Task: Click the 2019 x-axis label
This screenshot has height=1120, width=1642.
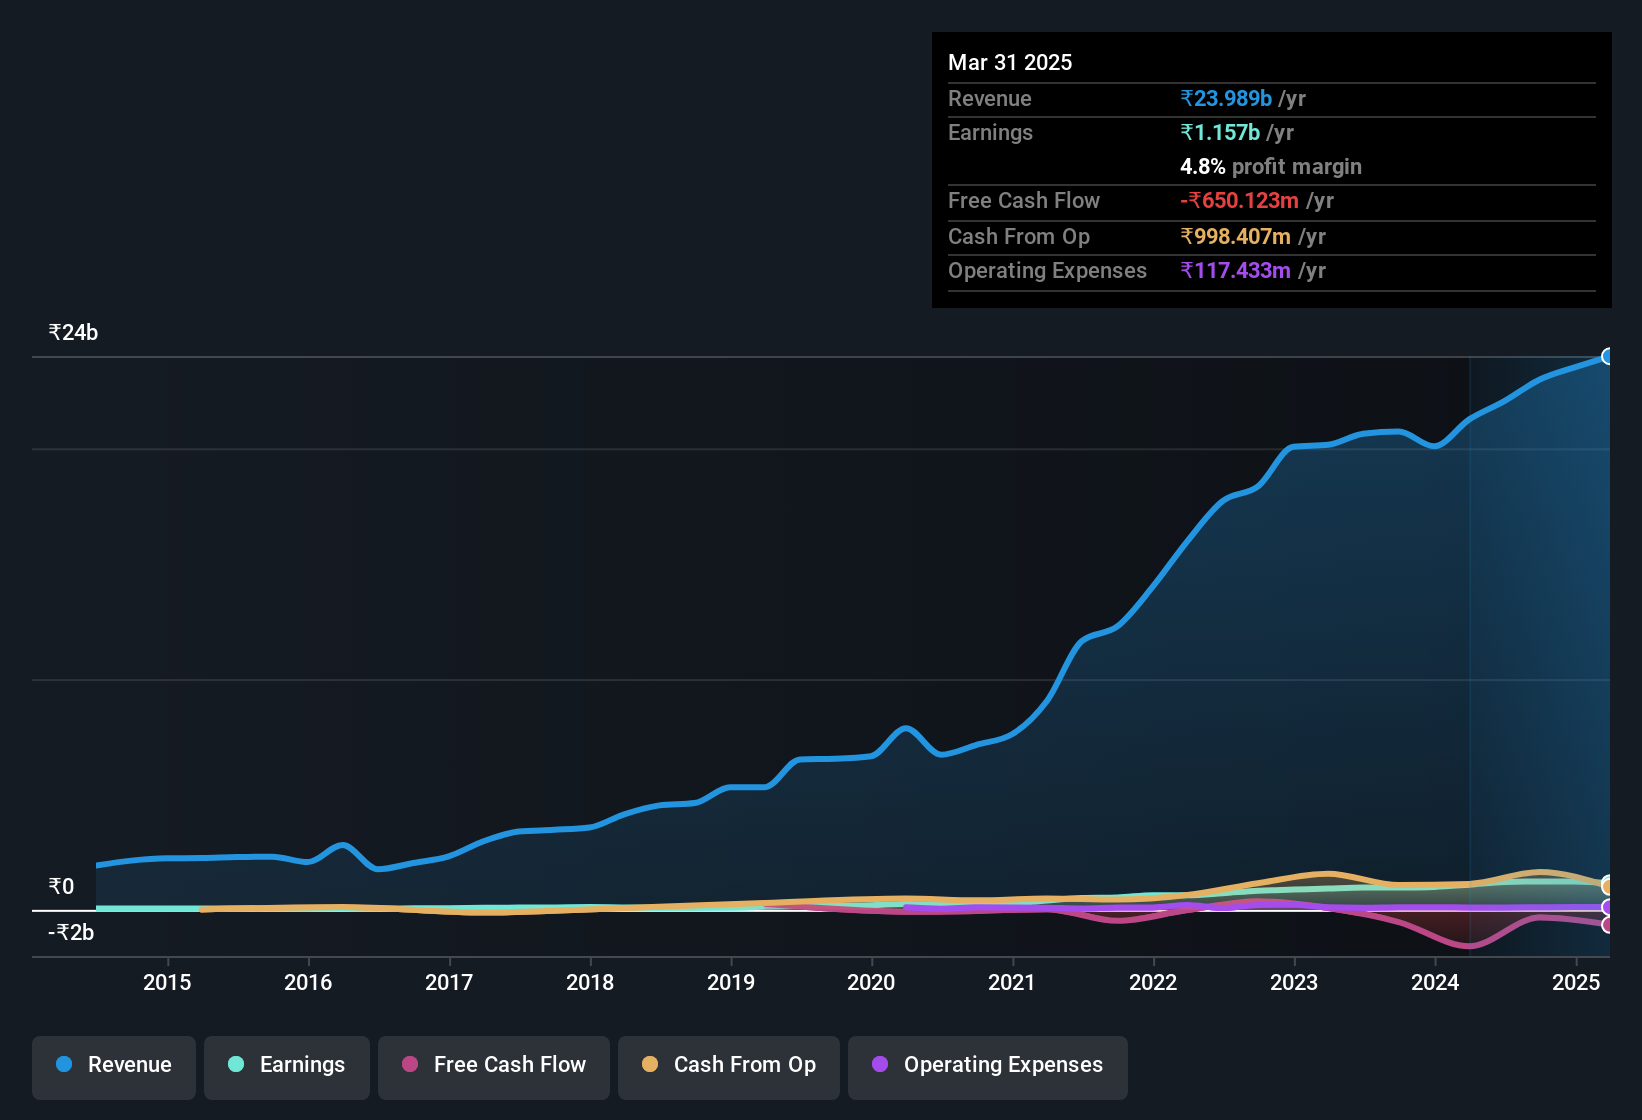Action: click(x=731, y=982)
